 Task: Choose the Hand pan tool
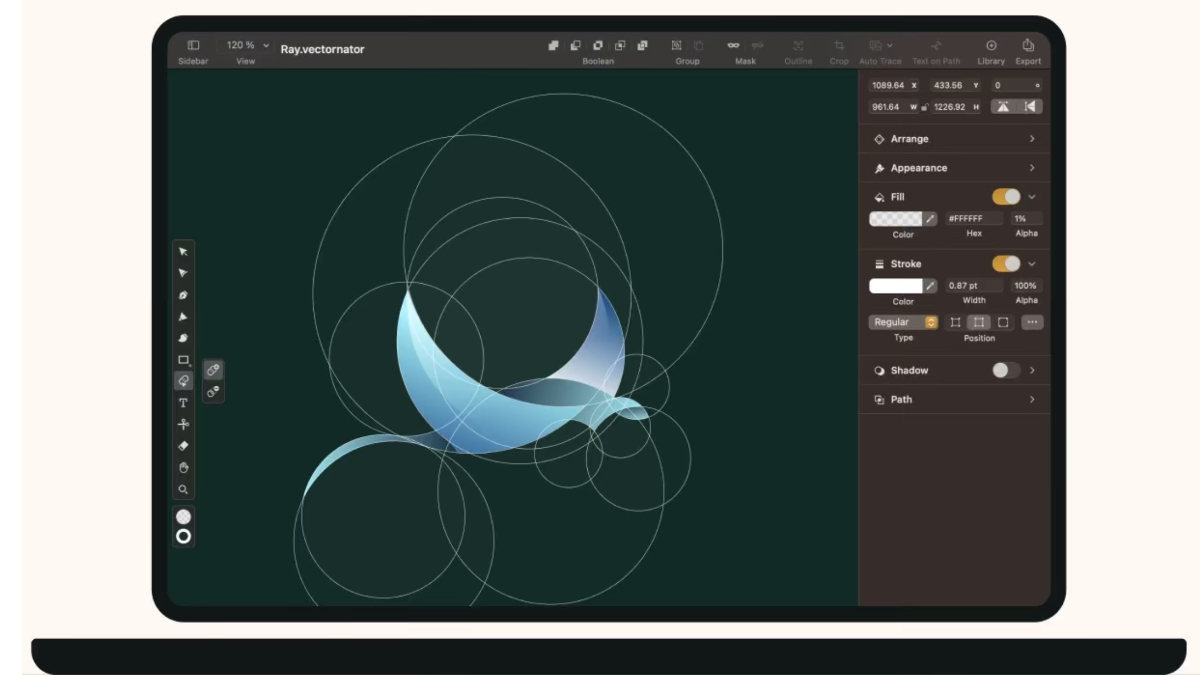click(183, 468)
